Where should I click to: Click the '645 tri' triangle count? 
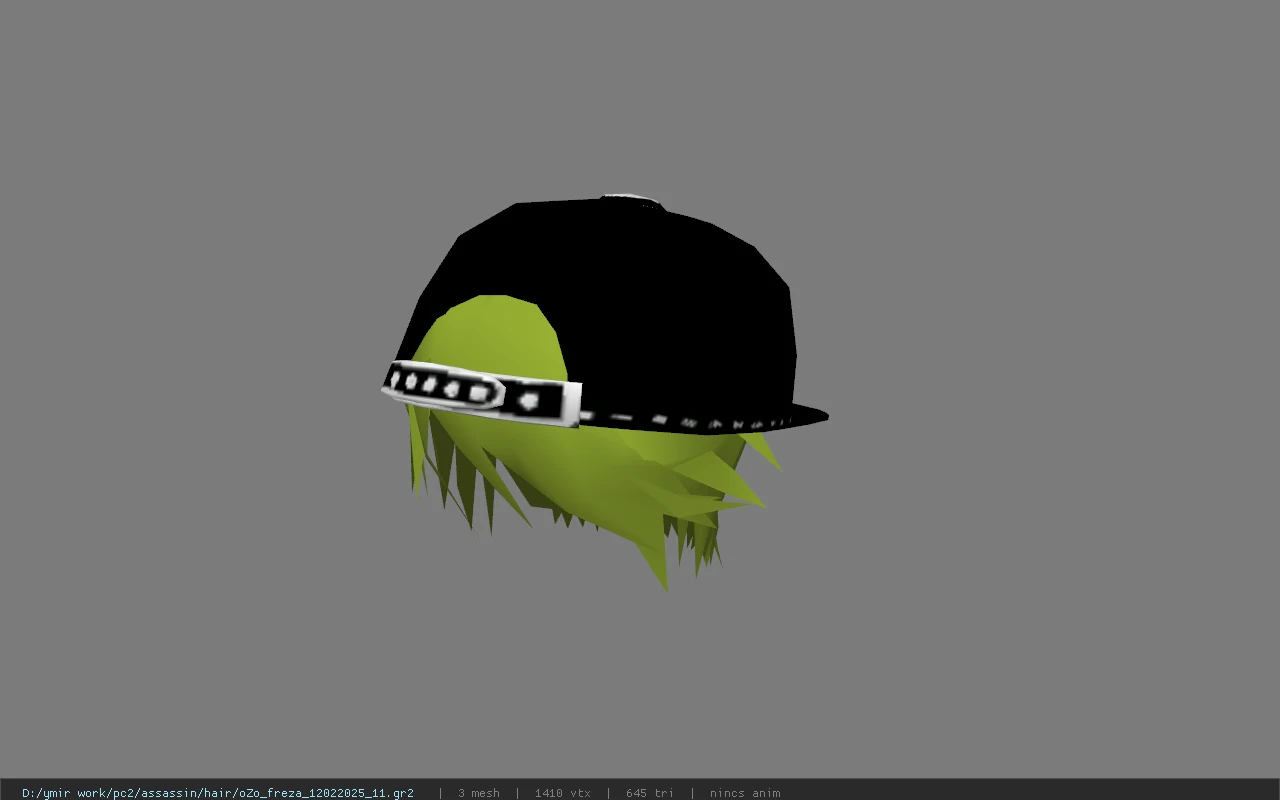[x=650, y=793]
